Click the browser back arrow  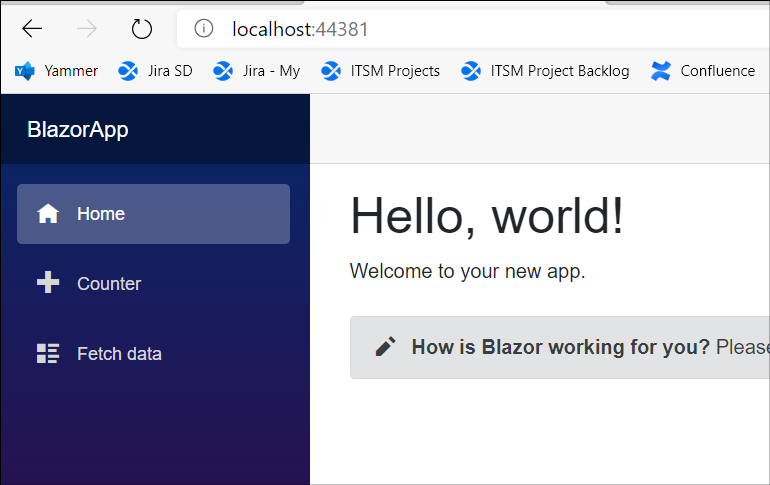[x=32, y=29]
